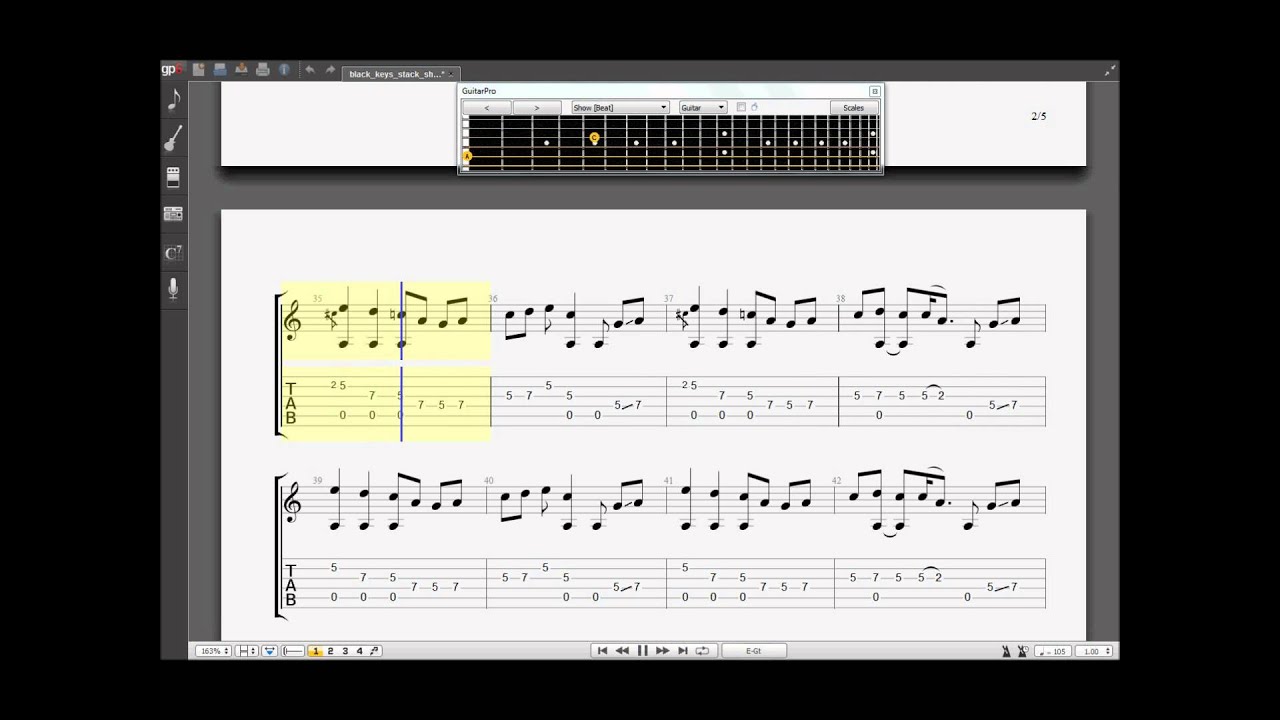Click bar number 42 in score
Image resolution: width=1280 pixels, height=720 pixels.
pos(837,481)
